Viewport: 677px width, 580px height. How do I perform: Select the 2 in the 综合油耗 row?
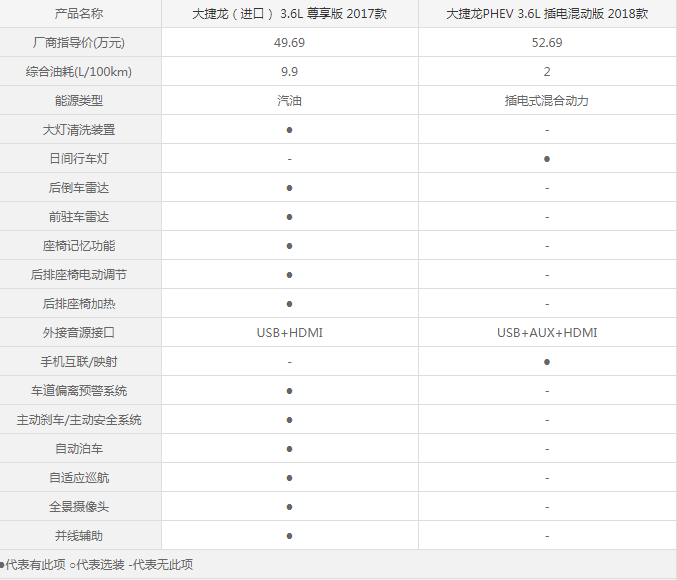[547, 72]
